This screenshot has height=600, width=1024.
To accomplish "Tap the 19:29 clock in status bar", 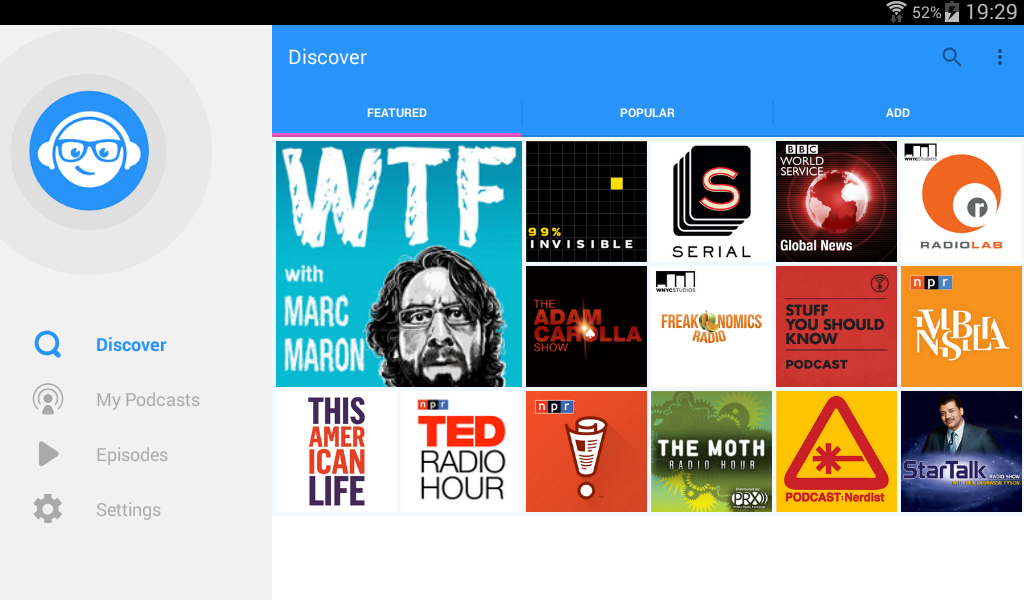I will (x=991, y=12).
